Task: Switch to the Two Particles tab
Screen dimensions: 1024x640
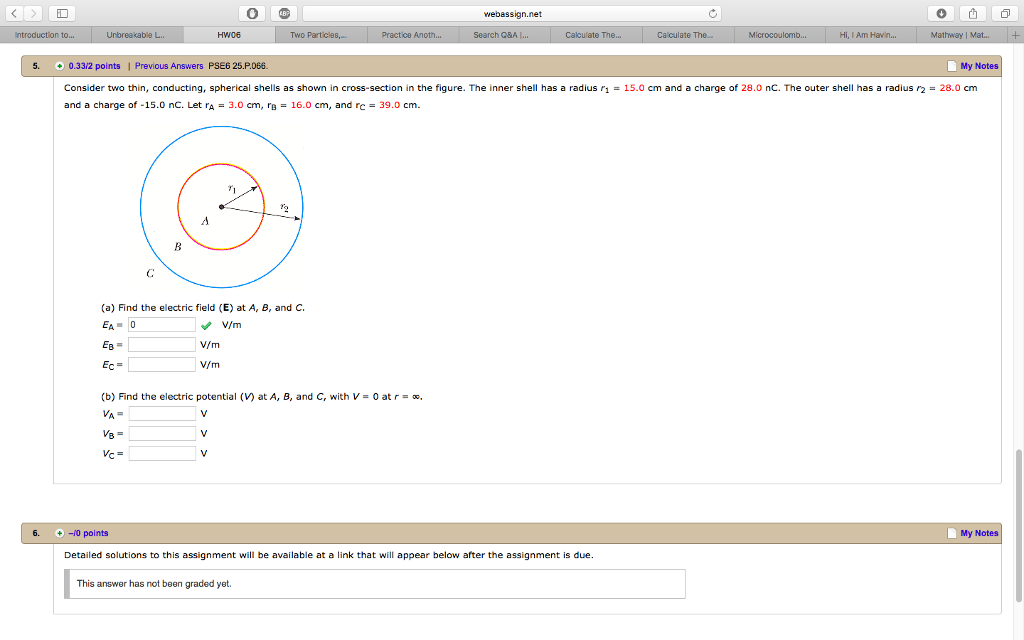Action: coord(320,34)
